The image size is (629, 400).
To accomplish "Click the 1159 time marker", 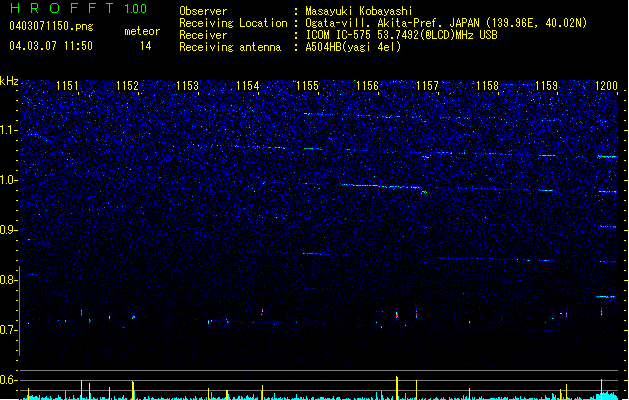I will (546, 86).
